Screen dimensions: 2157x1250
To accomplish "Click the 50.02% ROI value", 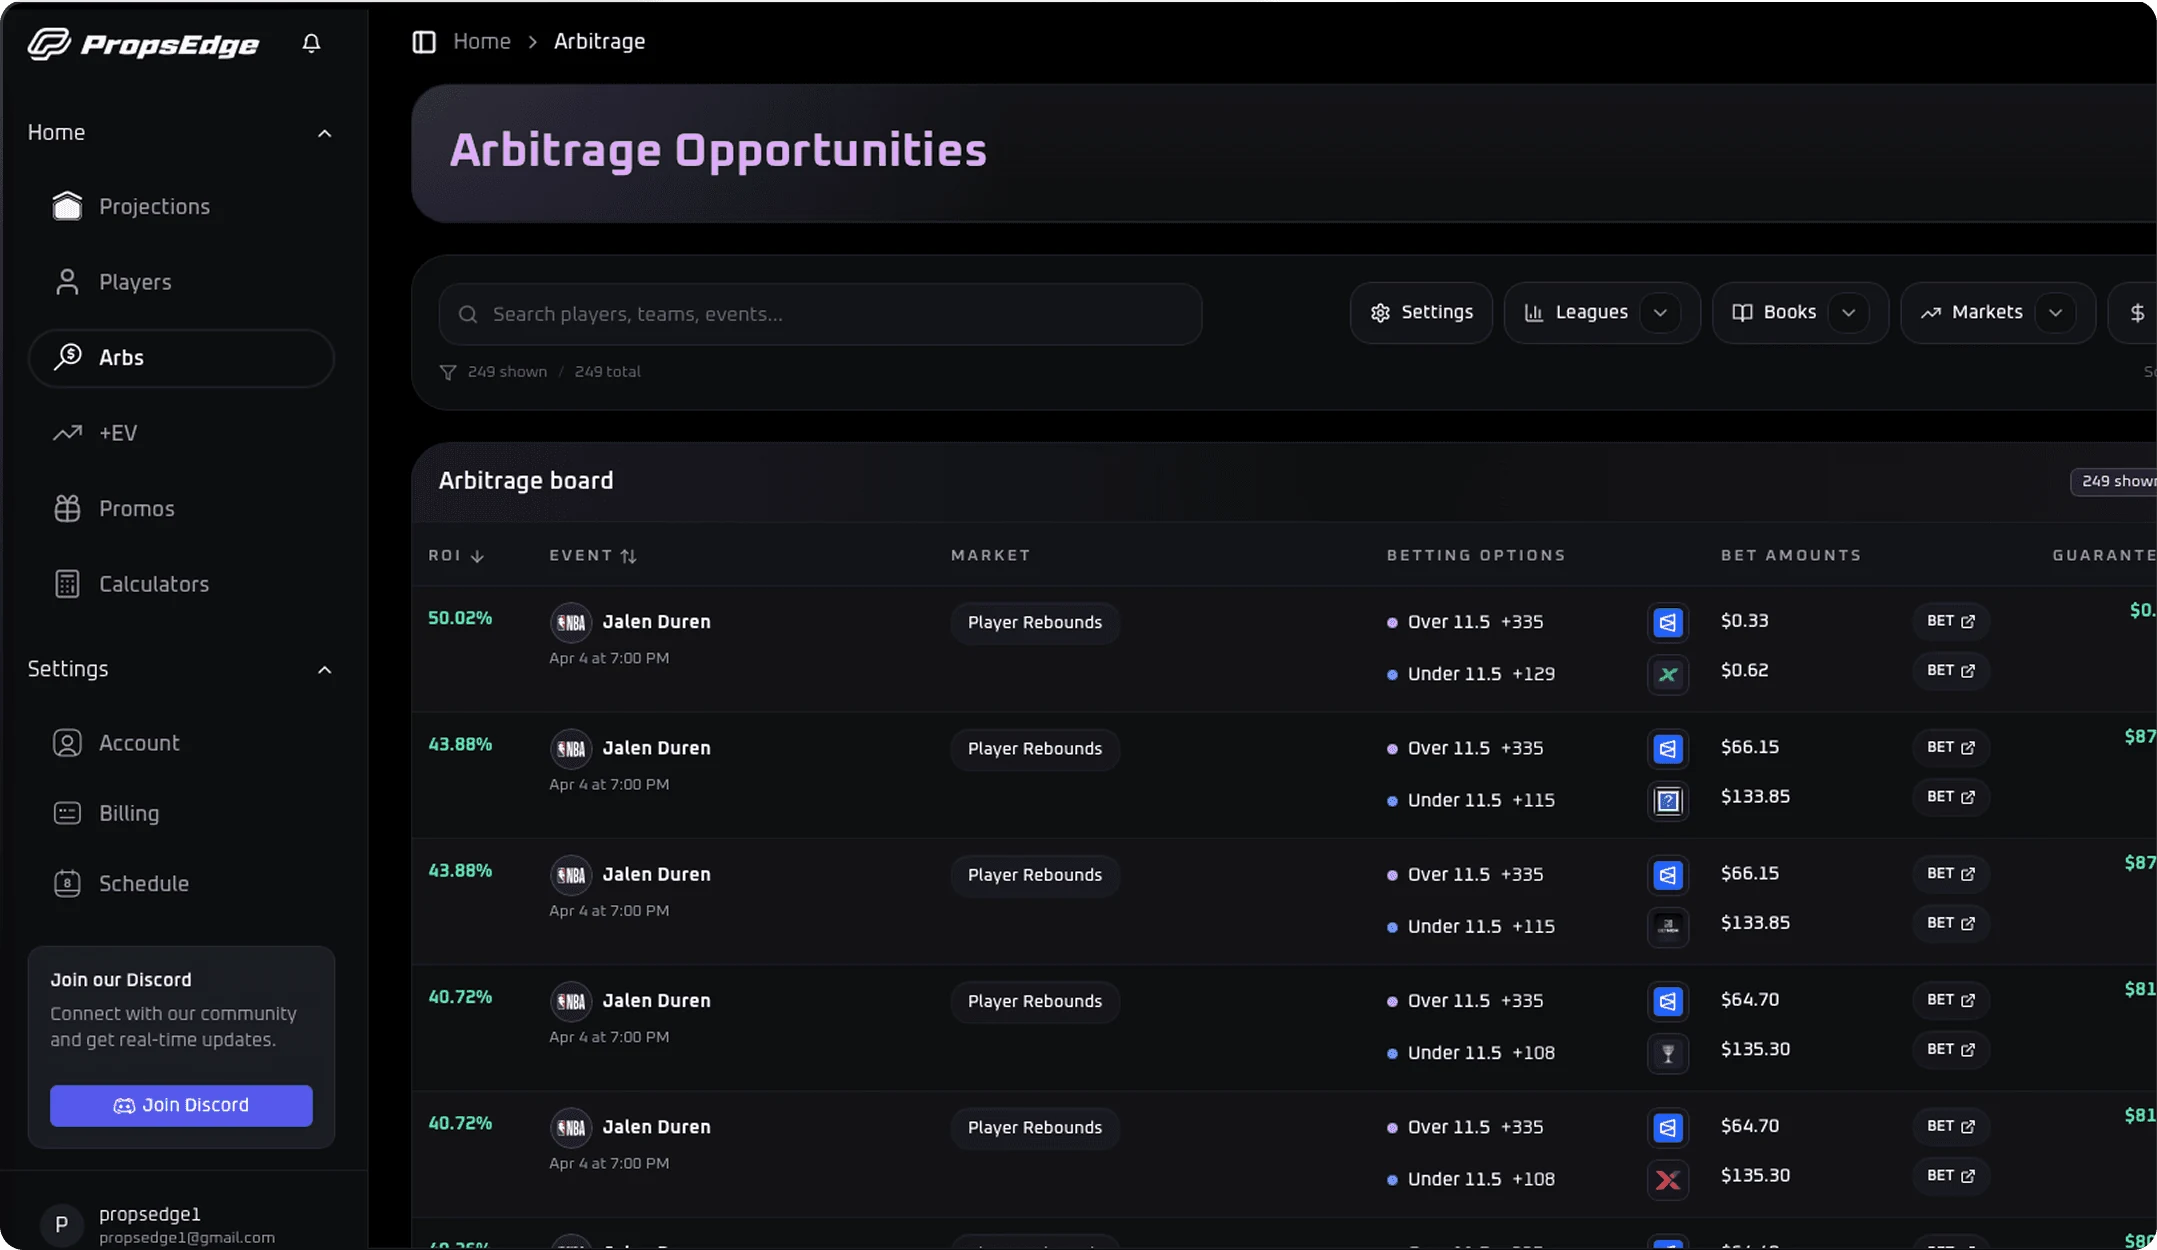I will (x=460, y=618).
